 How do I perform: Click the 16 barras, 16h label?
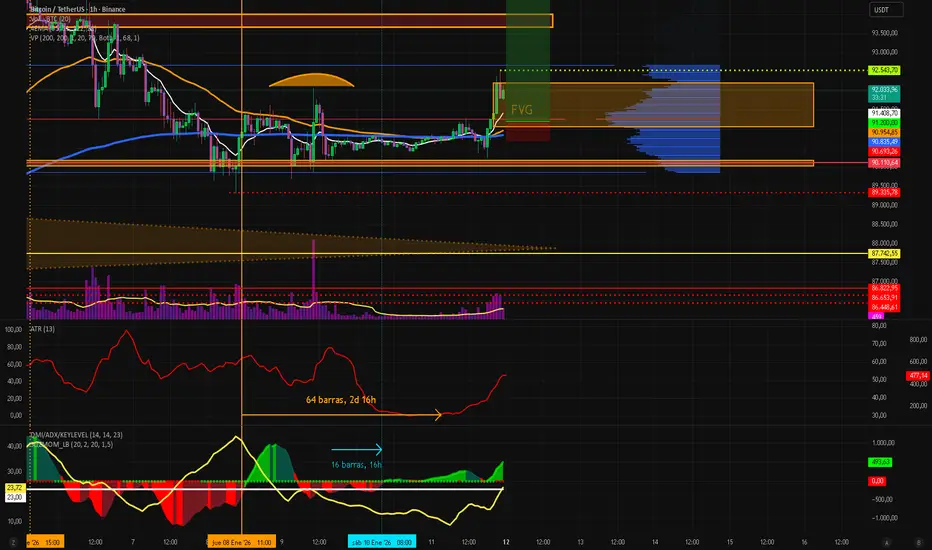point(356,464)
